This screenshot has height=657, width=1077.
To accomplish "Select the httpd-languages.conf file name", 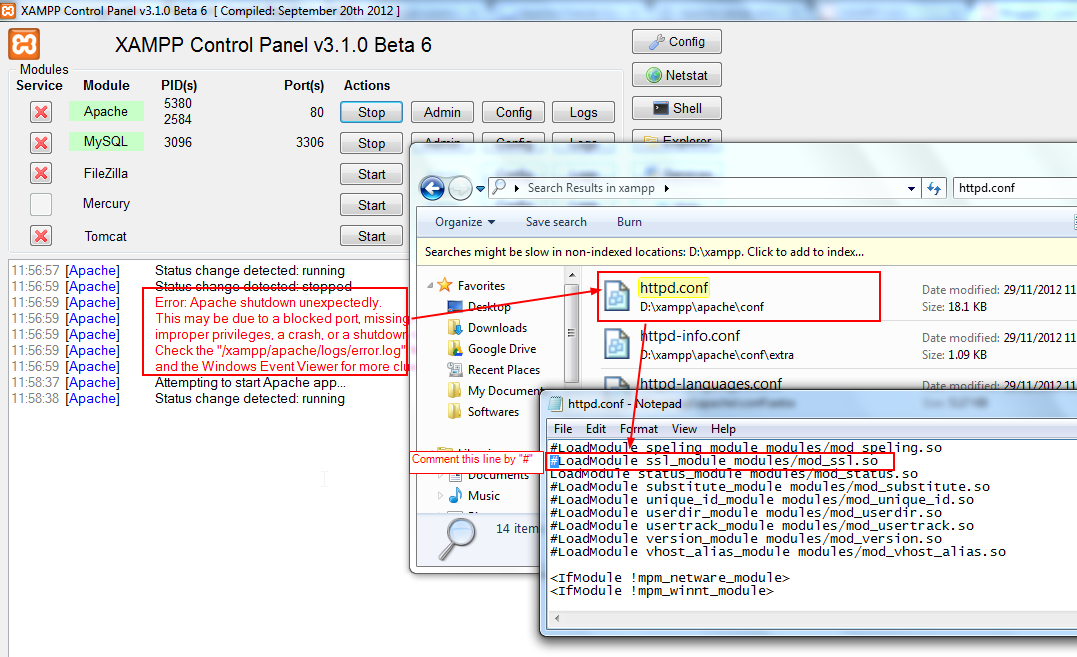I will pyautogui.click(x=711, y=384).
